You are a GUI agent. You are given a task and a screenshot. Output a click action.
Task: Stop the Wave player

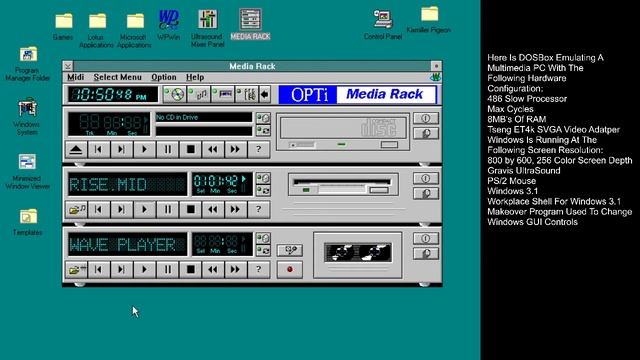(190, 269)
